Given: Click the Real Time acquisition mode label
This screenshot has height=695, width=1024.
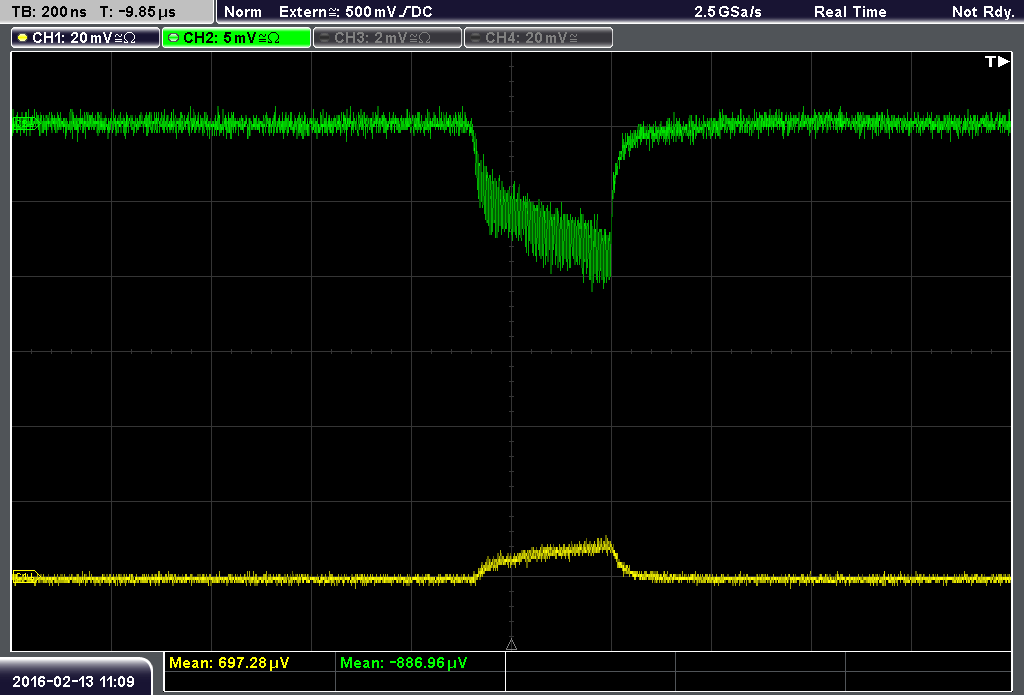Looking at the screenshot, I should (x=850, y=12).
